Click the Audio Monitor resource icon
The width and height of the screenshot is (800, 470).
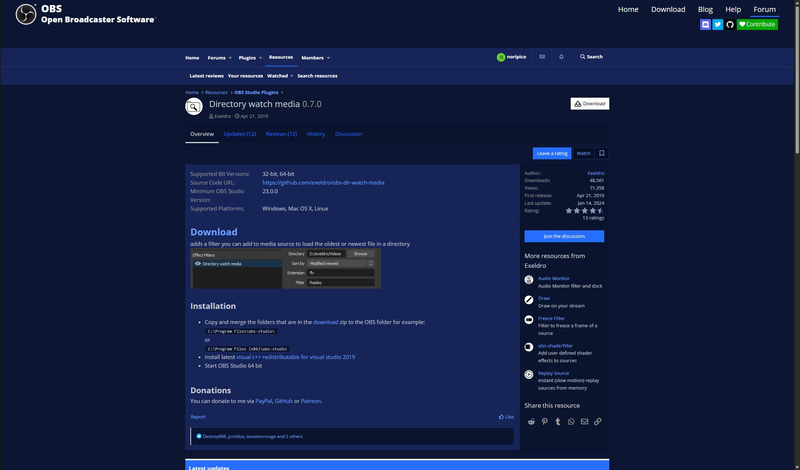(x=529, y=279)
